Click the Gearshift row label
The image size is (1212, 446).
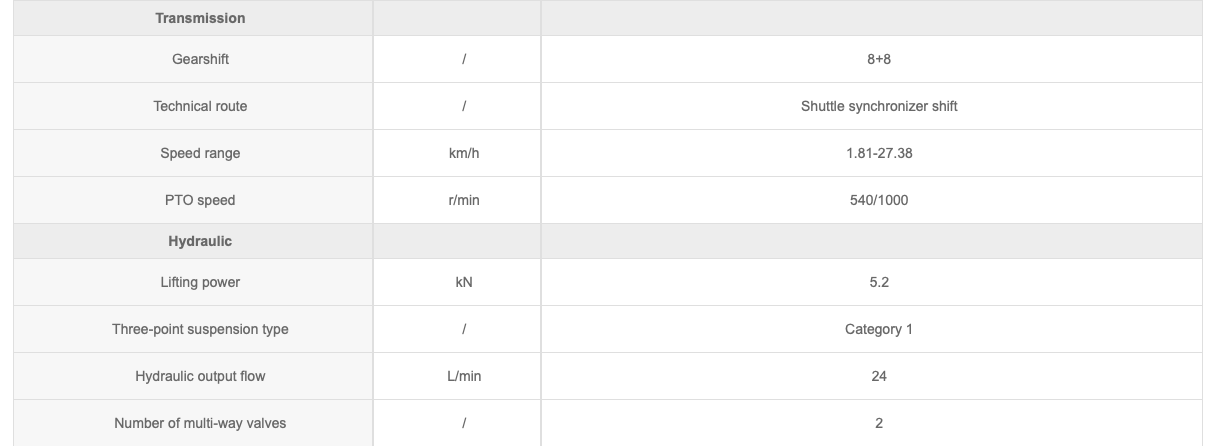tap(200, 59)
